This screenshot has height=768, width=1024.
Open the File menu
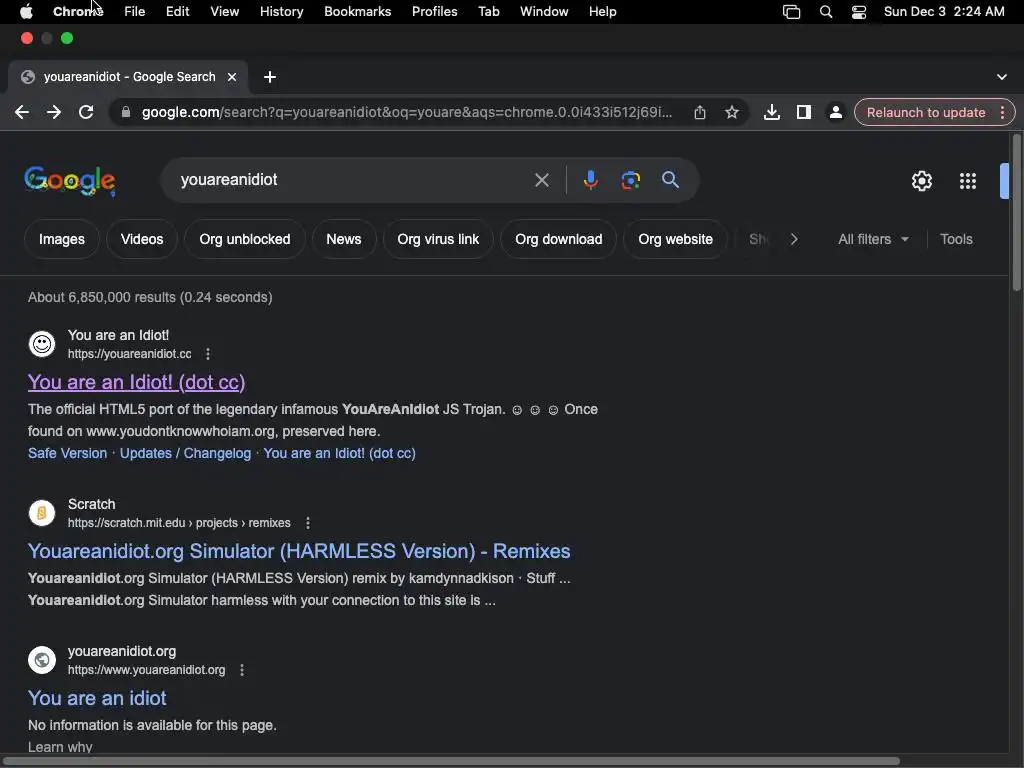point(135,12)
